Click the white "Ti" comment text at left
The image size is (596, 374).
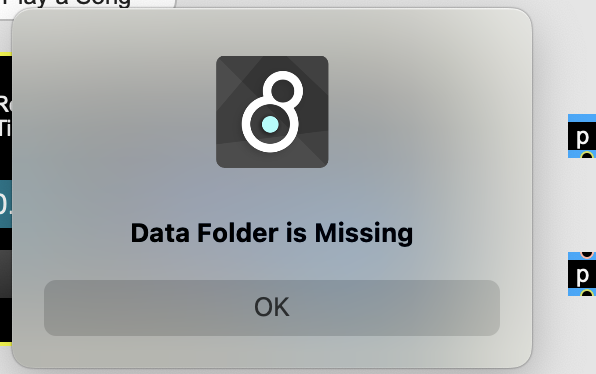(x=5, y=128)
